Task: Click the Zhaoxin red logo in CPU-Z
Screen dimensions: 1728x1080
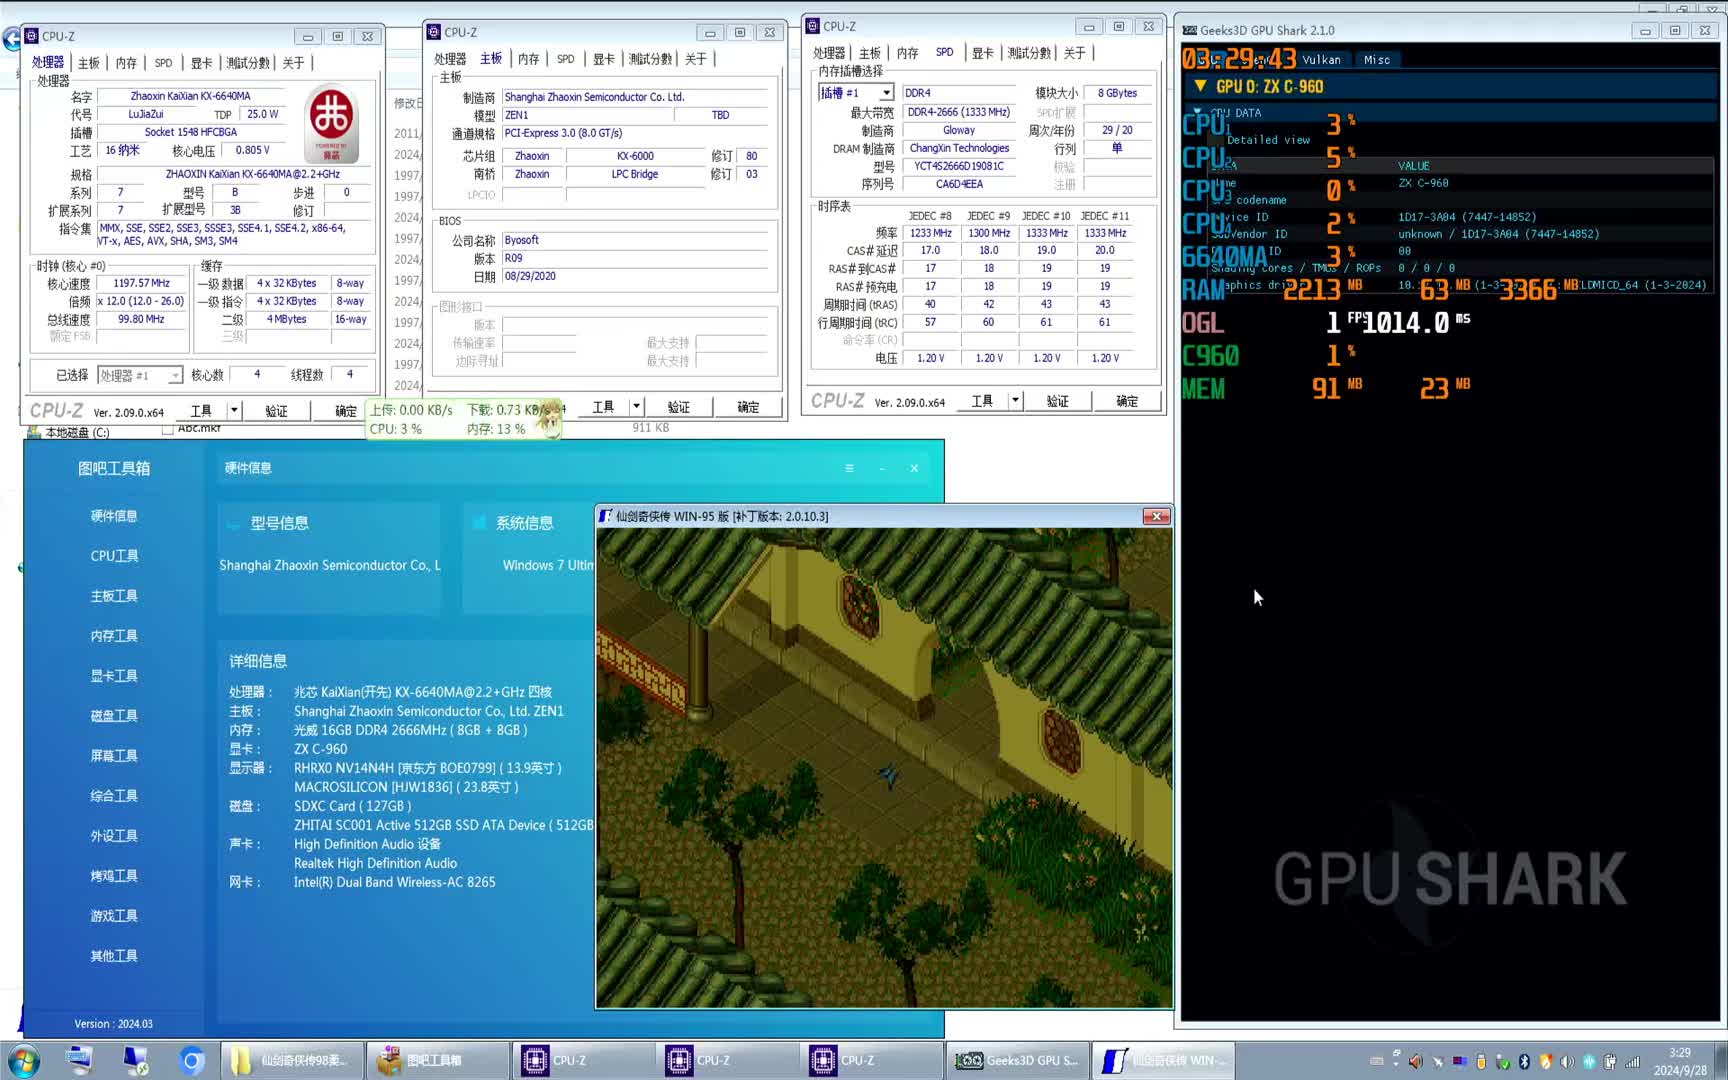Action: tap(331, 122)
